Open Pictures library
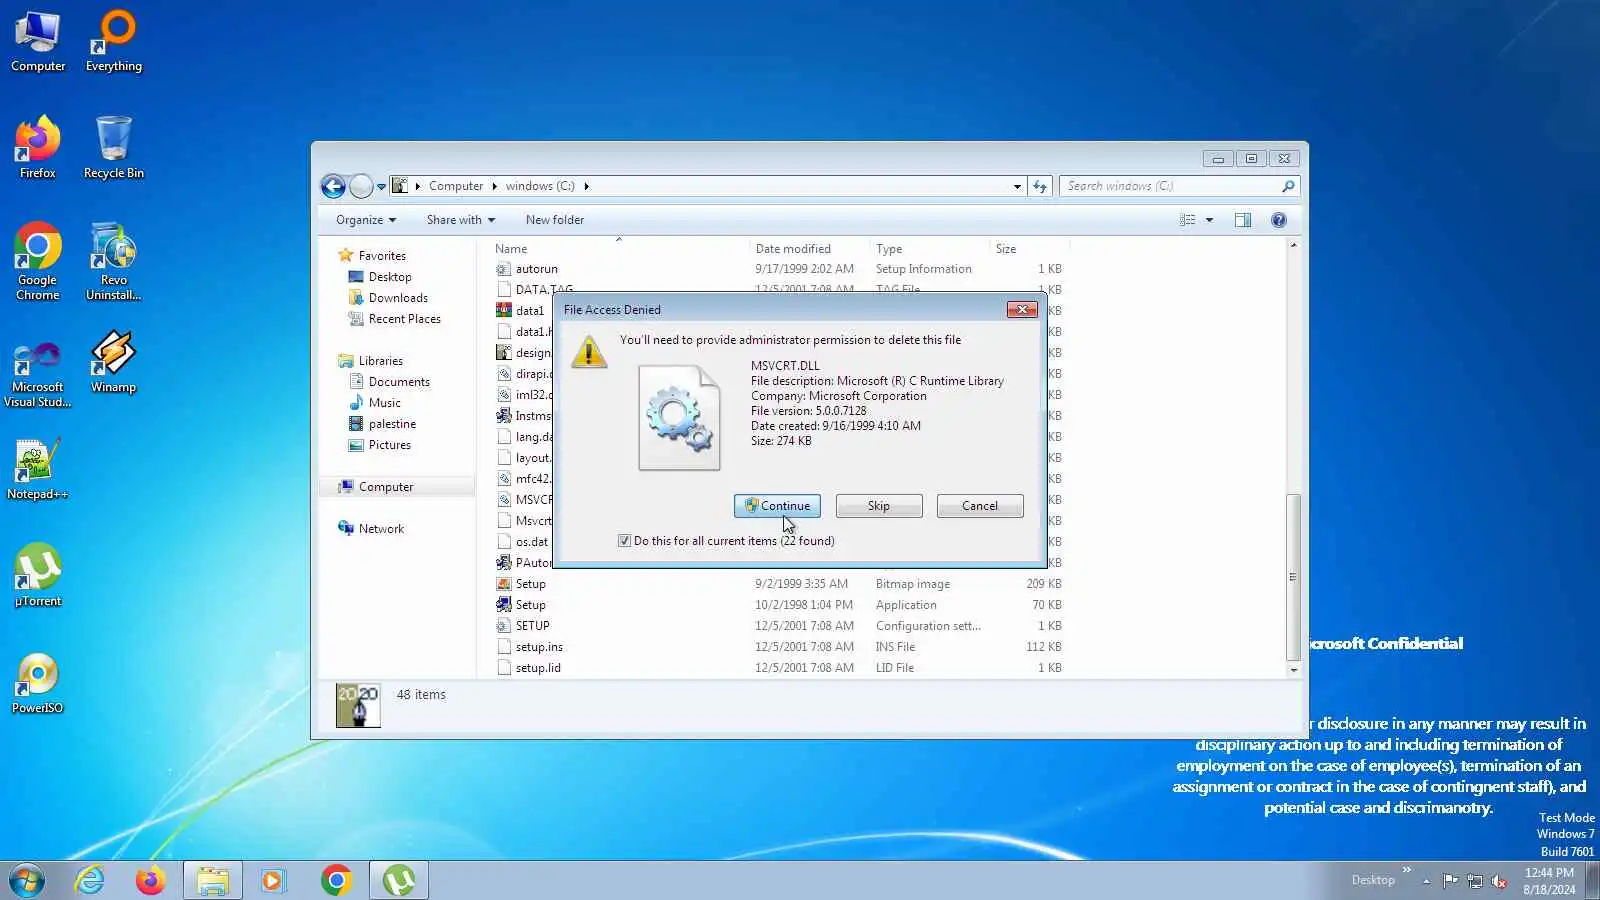Image resolution: width=1600 pixels, height=900 pixels. [x=389, y=445]
